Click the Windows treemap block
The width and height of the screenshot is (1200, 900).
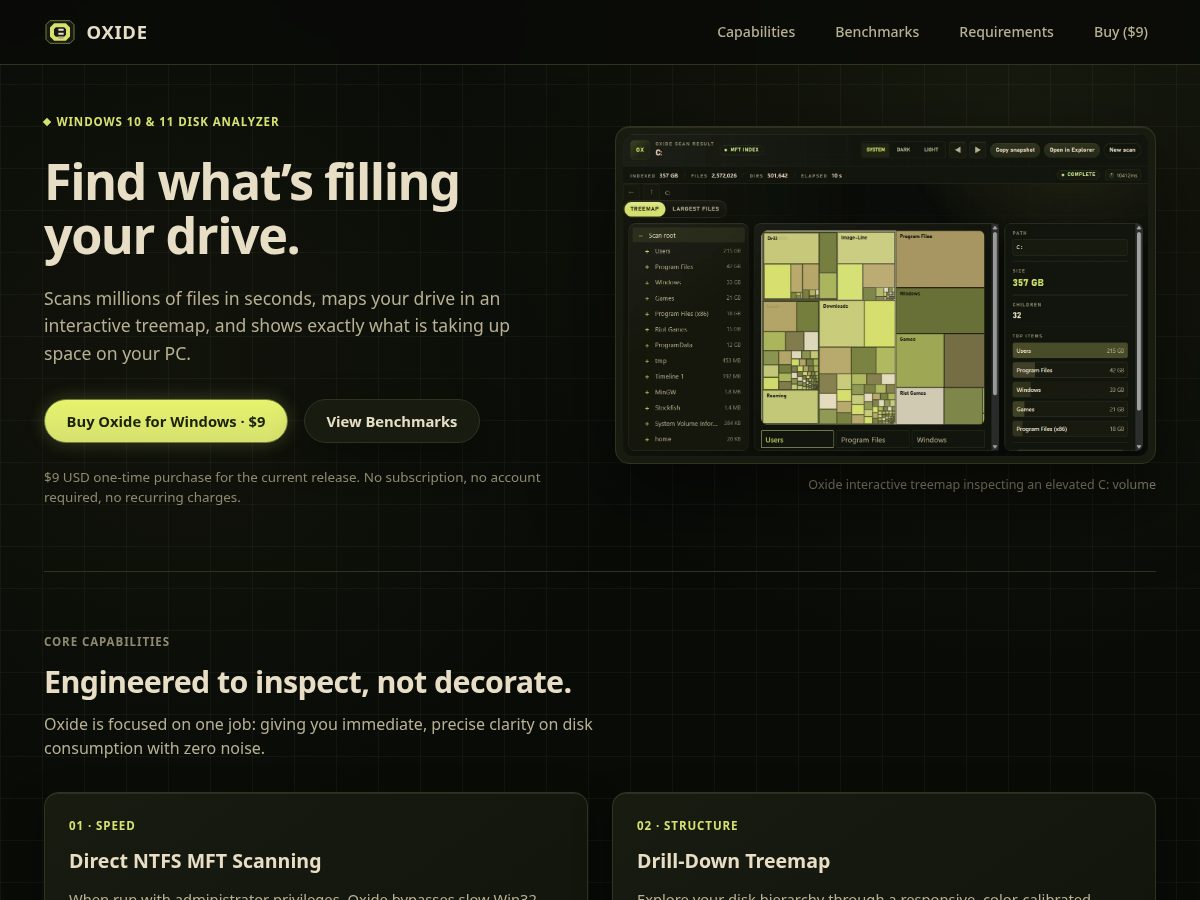point(940,310)
